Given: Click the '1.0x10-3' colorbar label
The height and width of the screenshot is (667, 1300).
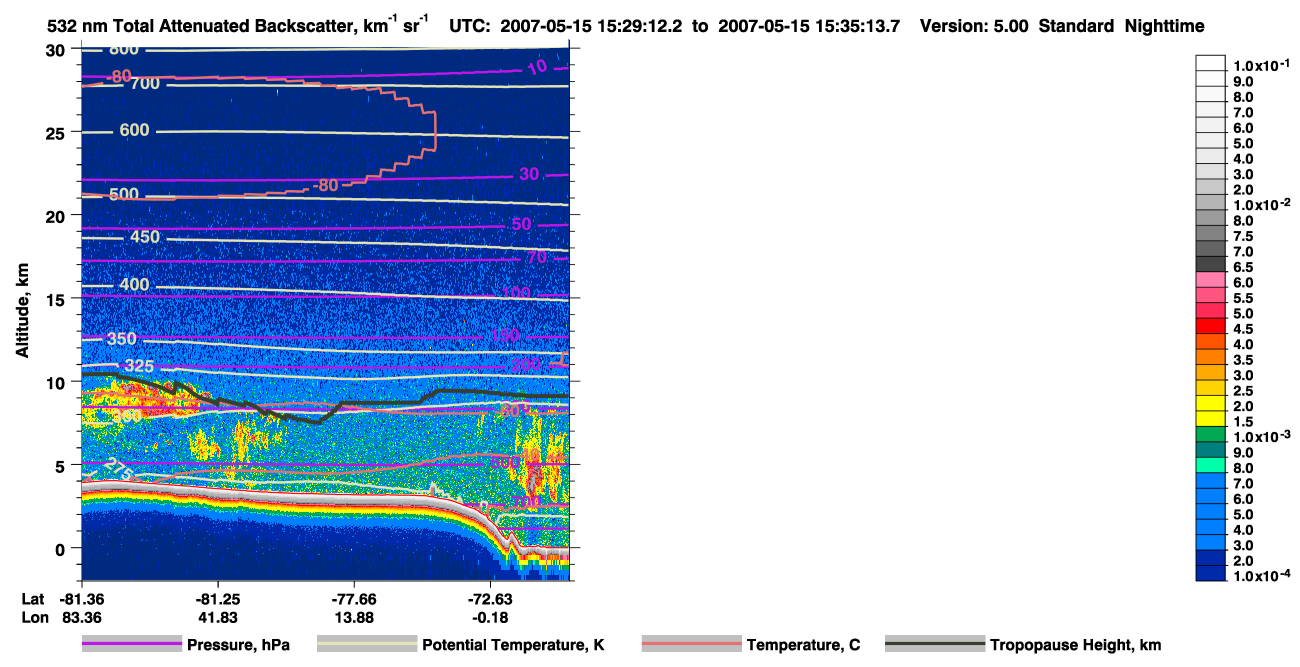Looking at the screenshot, I should (x=1261, y=437).
